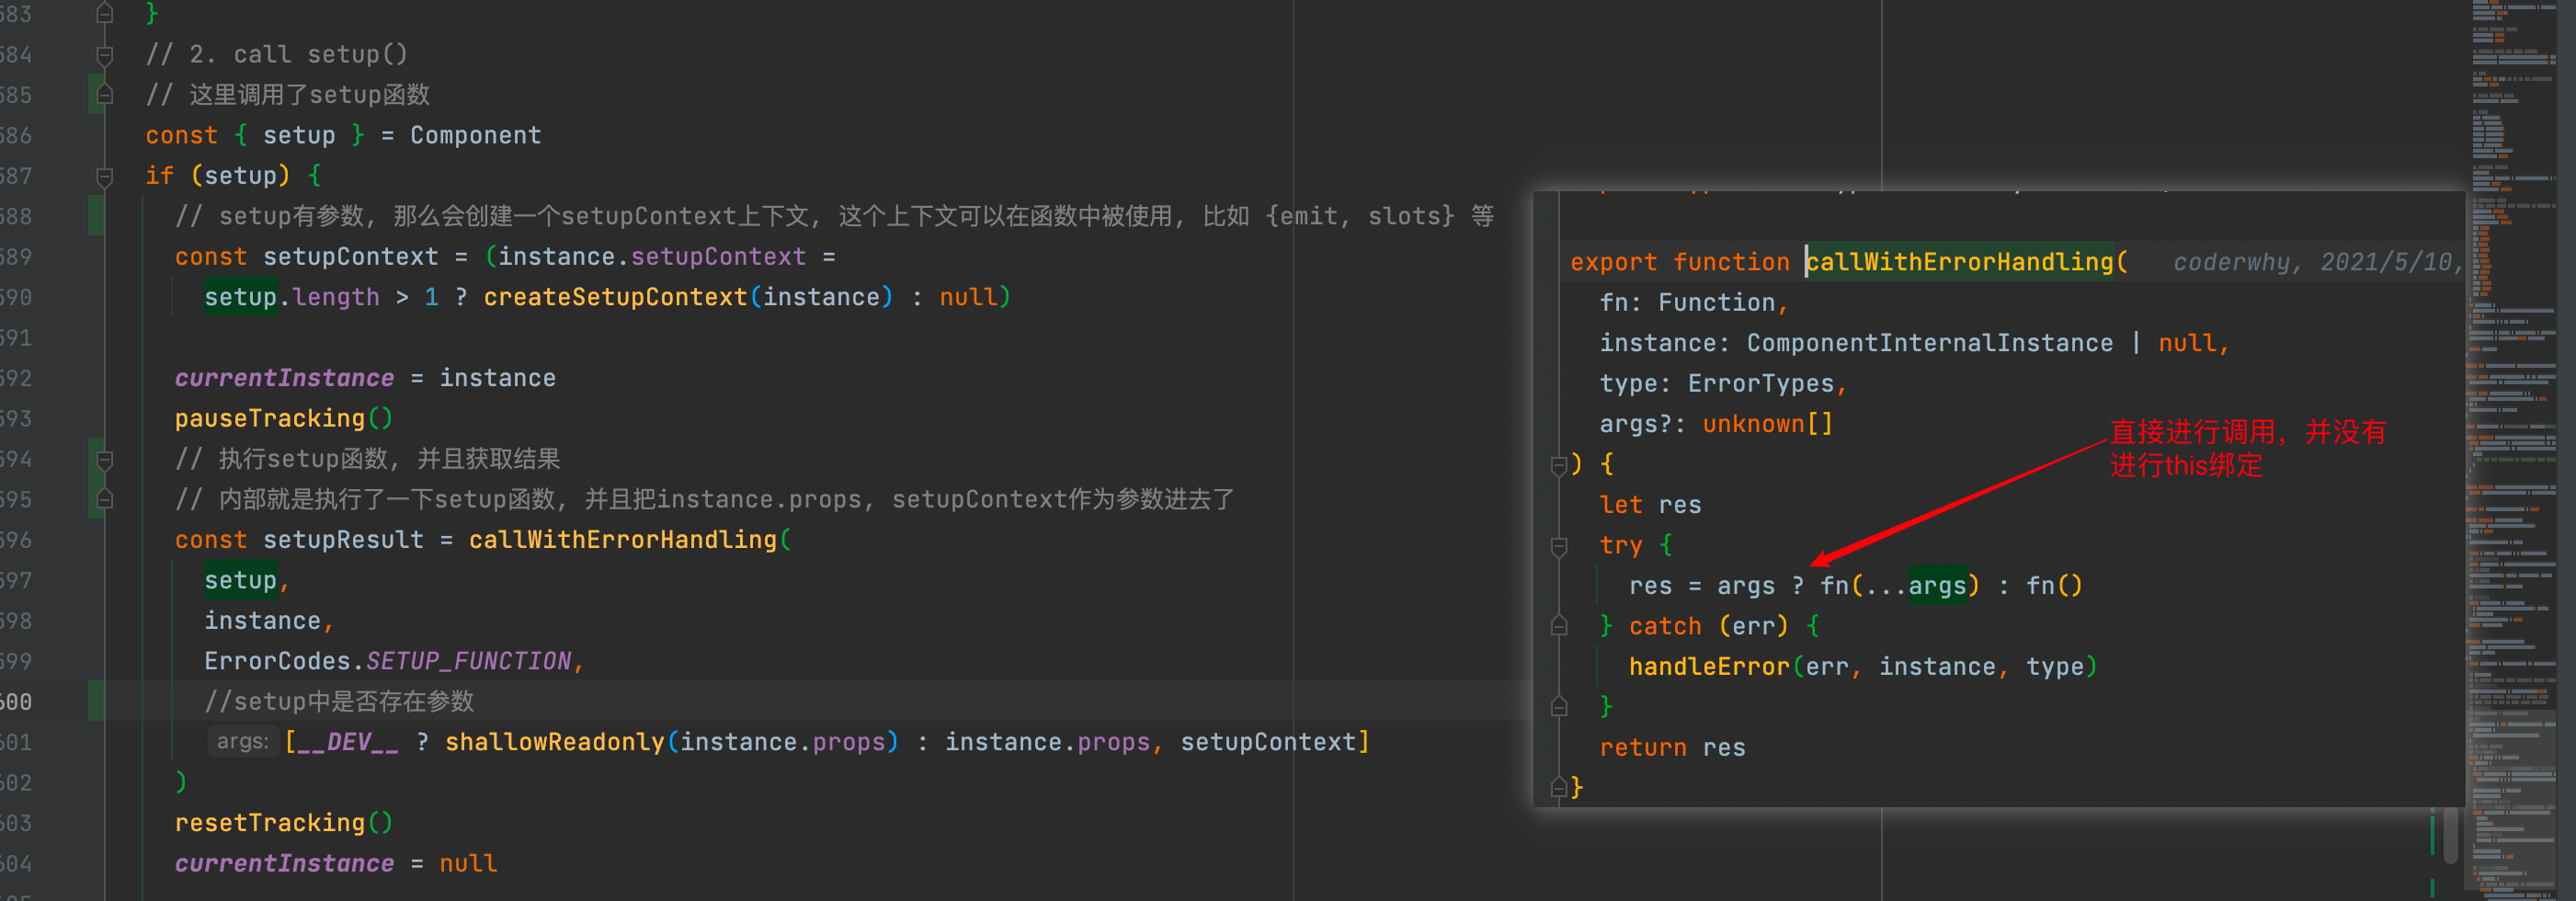Image resolution: width=2576 pixels, height=901 pixels.
Task: Click 'fn: Function,' parameter in popup
Action: coord(1694,303)
